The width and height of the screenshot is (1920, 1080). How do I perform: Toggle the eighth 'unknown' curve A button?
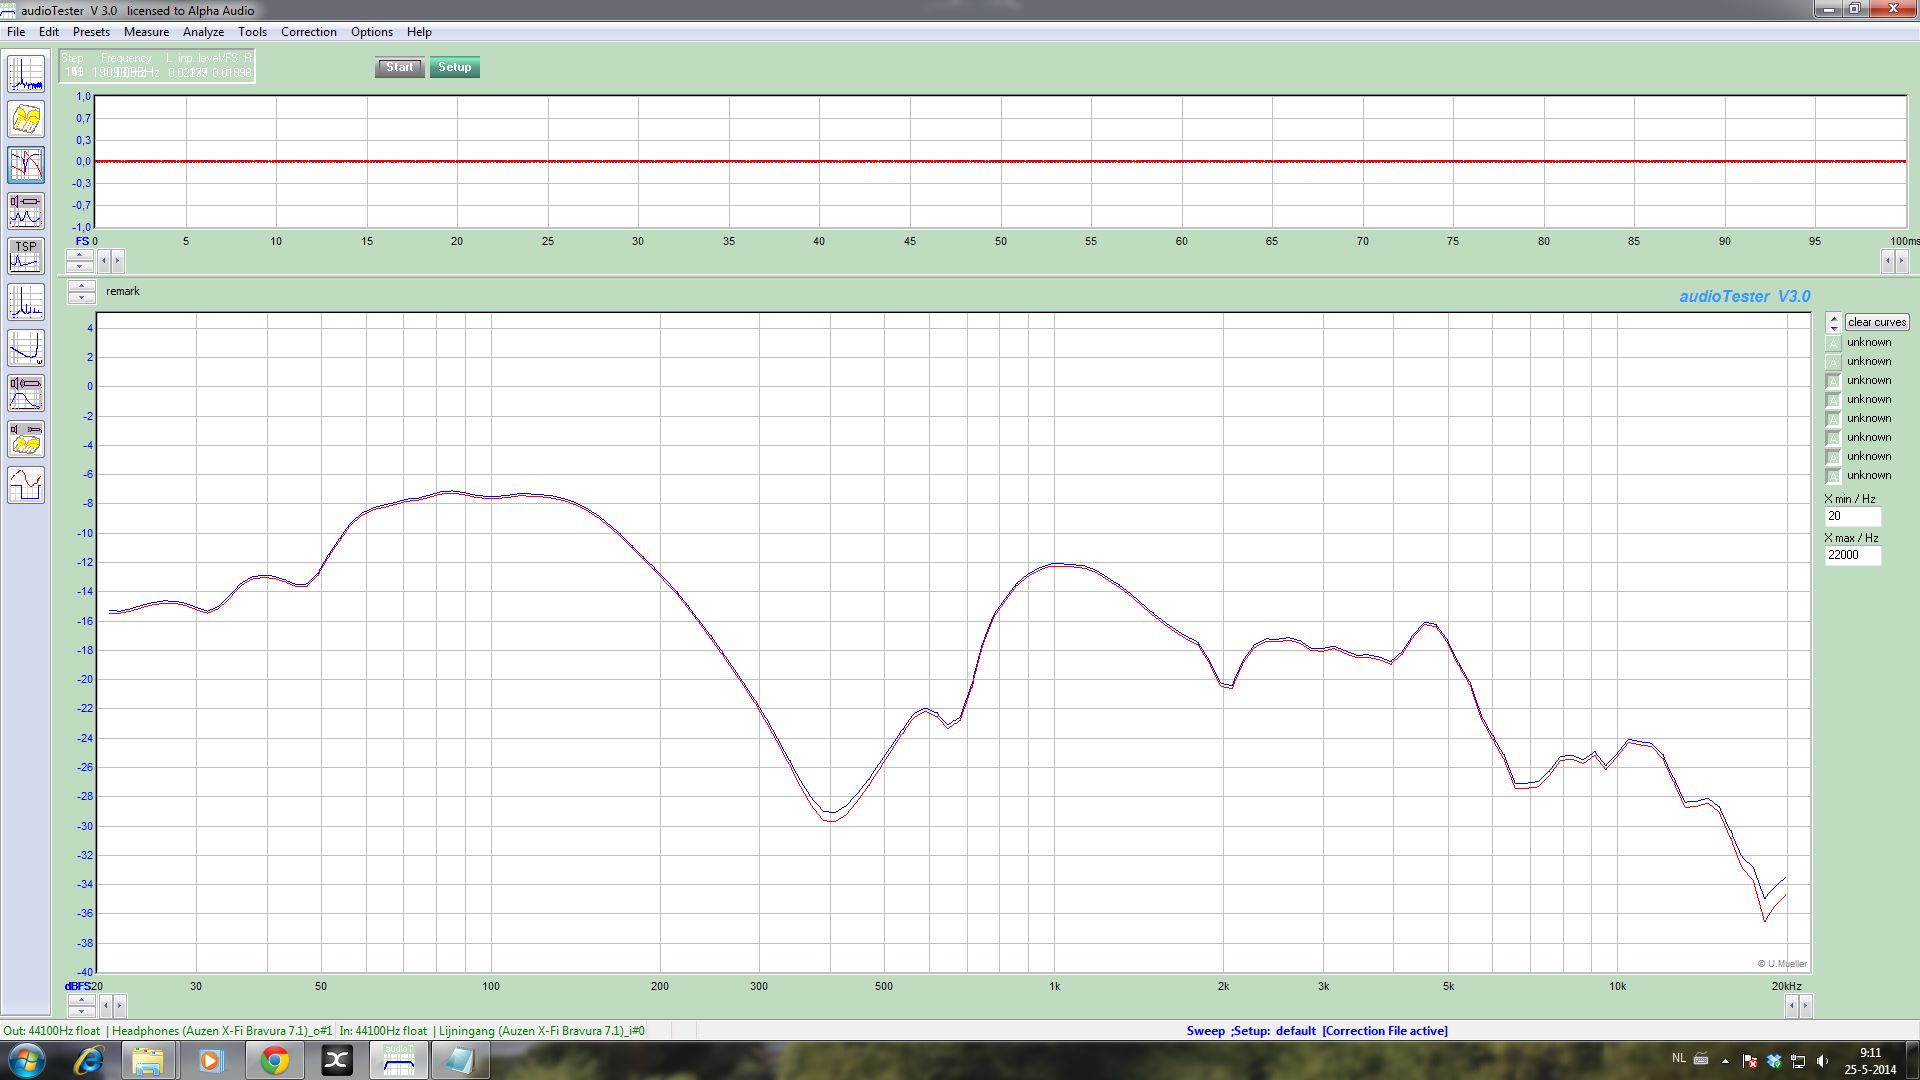coord(1833,476)
